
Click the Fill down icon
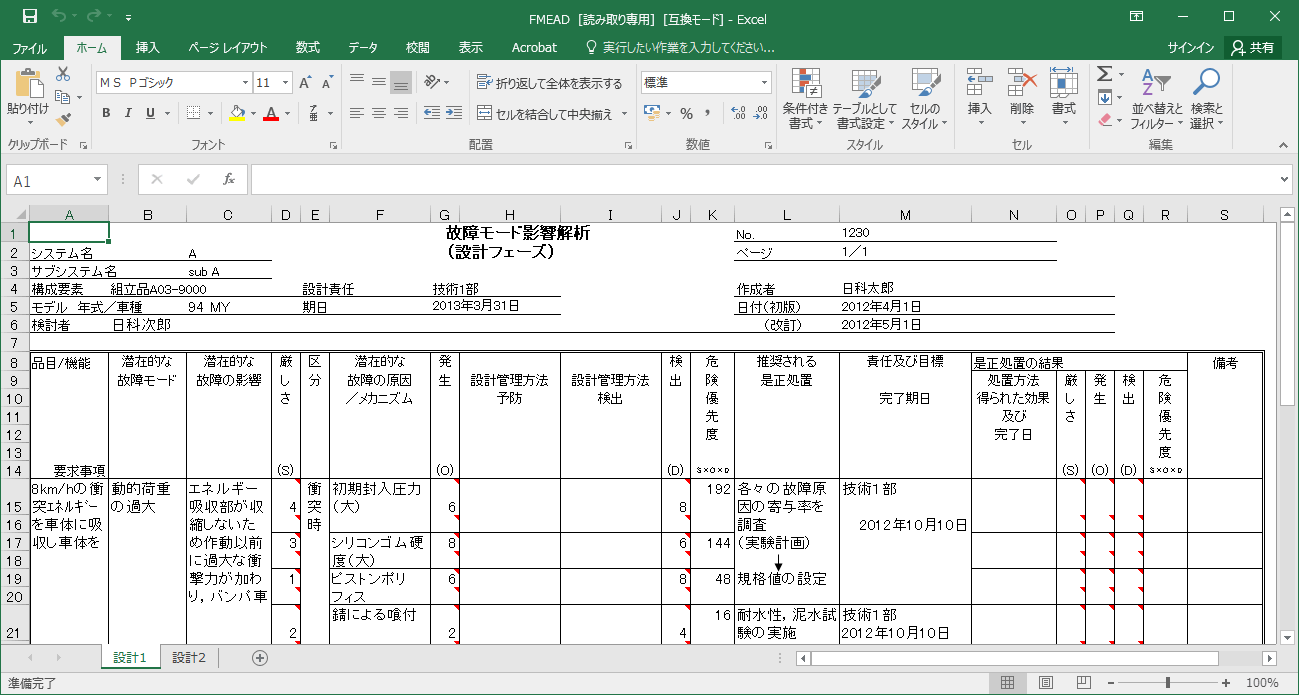tap(1104, 97)
